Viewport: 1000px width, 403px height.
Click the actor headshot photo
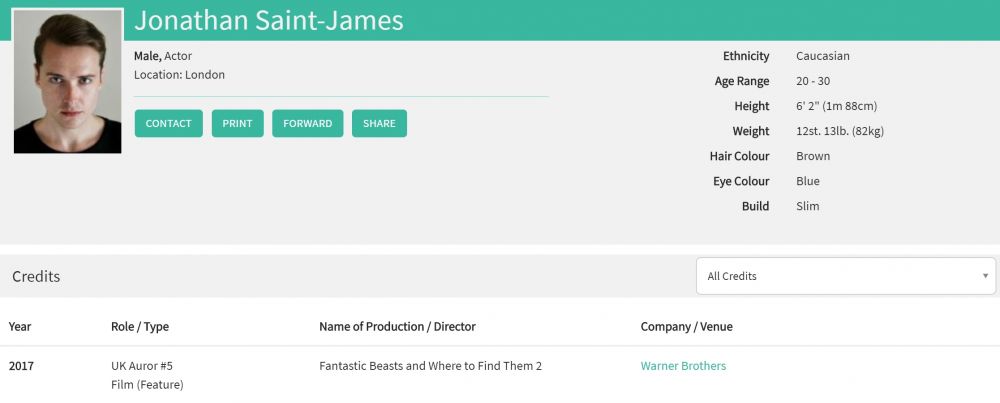pos(68,81)
